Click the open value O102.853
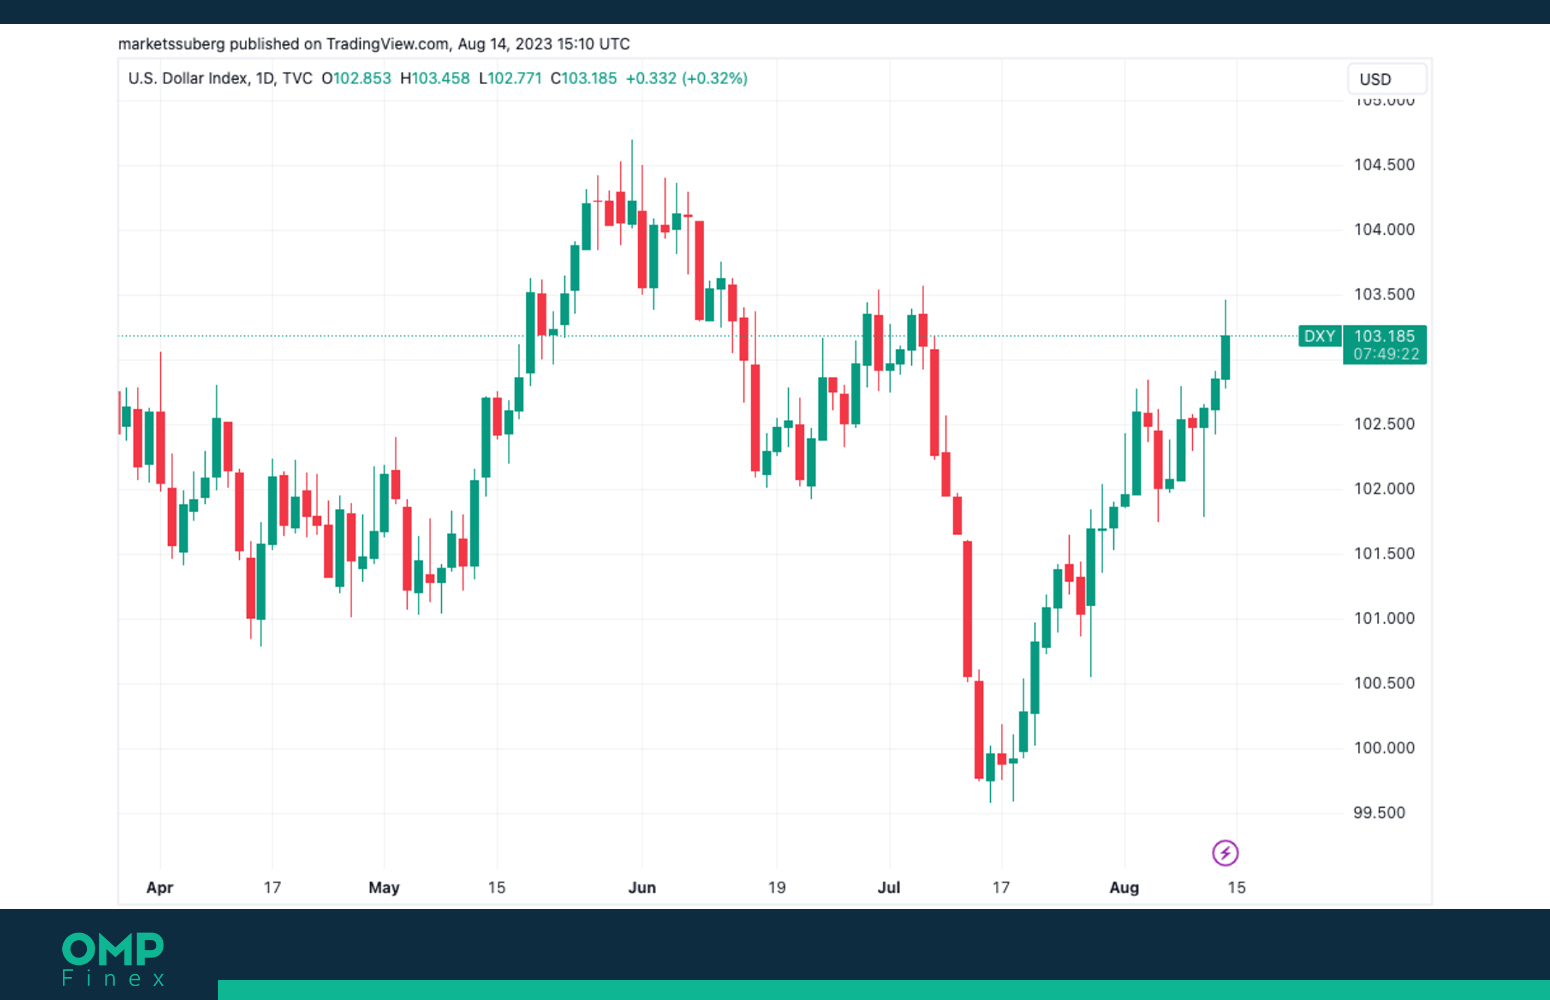The width and height of the screenshot is (1550, 1000). (356, 78)
